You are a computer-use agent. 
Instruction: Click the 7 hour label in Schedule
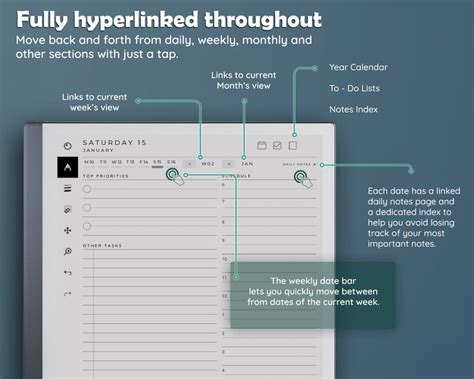[223, 202]
